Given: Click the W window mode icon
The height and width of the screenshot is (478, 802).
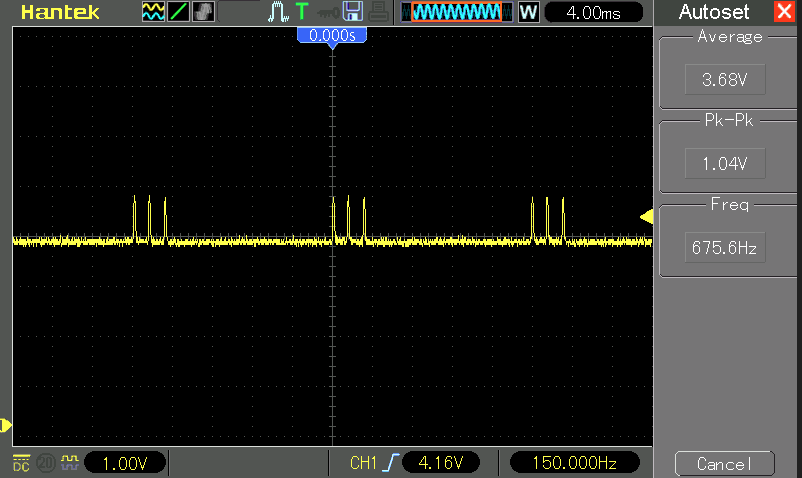Looking at the screenshot, I should [x=528, y=13].
